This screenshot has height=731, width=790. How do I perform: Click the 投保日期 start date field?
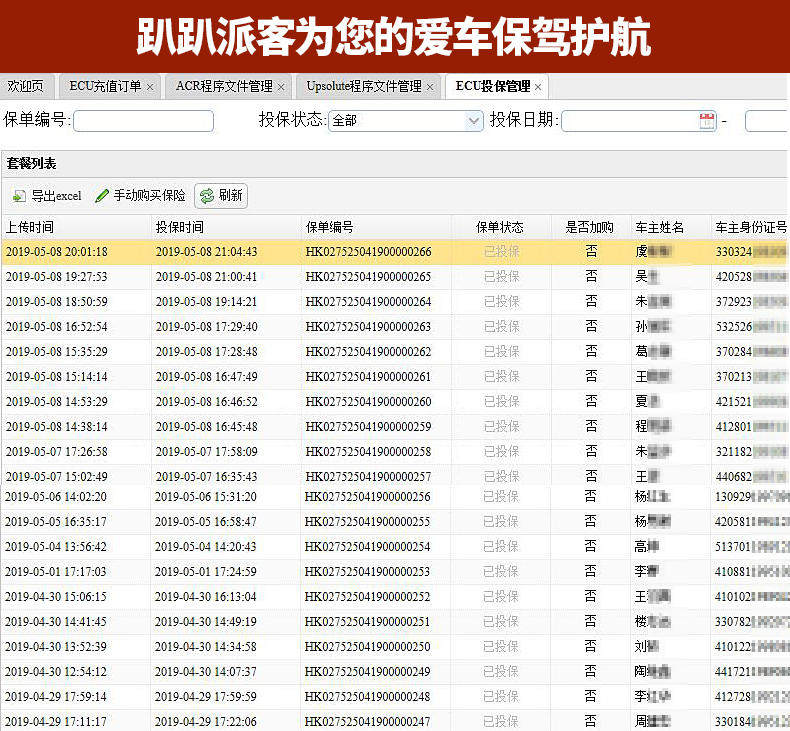click(x=639, y=121)
